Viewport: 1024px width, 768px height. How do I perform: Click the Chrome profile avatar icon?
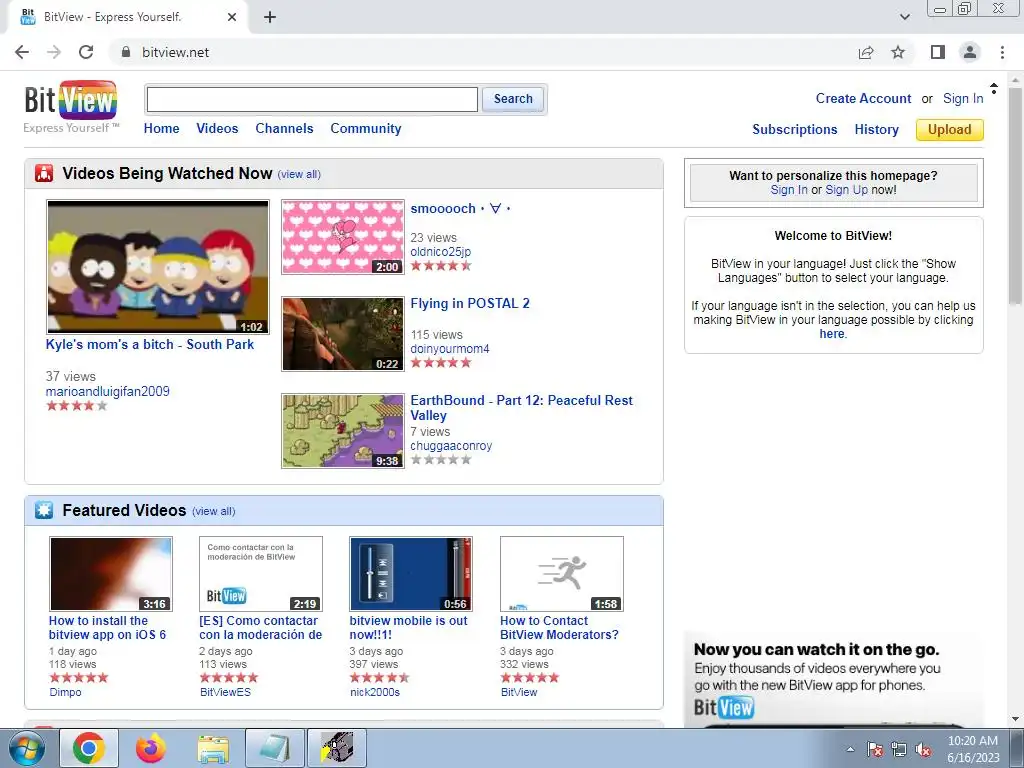click(970, 52)
